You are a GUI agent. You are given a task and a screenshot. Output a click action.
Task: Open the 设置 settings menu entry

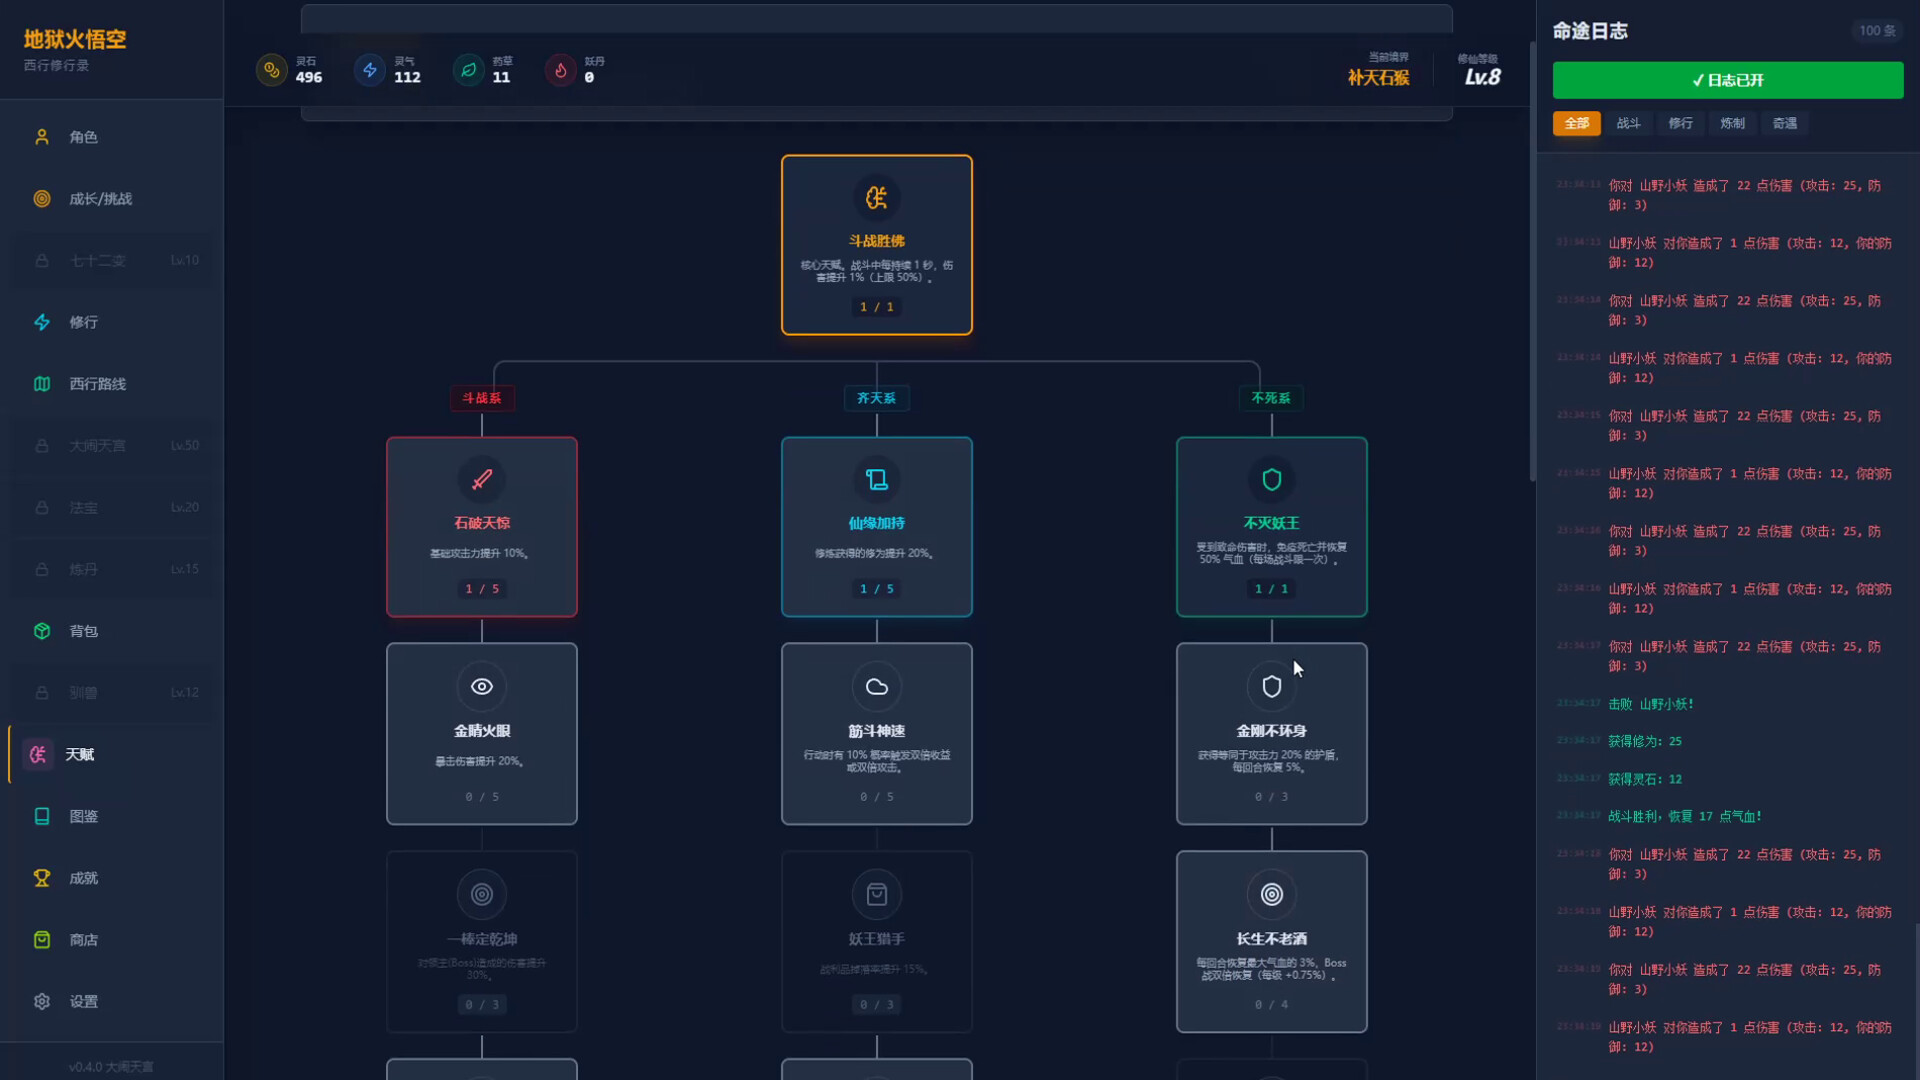click(83, 1001)
